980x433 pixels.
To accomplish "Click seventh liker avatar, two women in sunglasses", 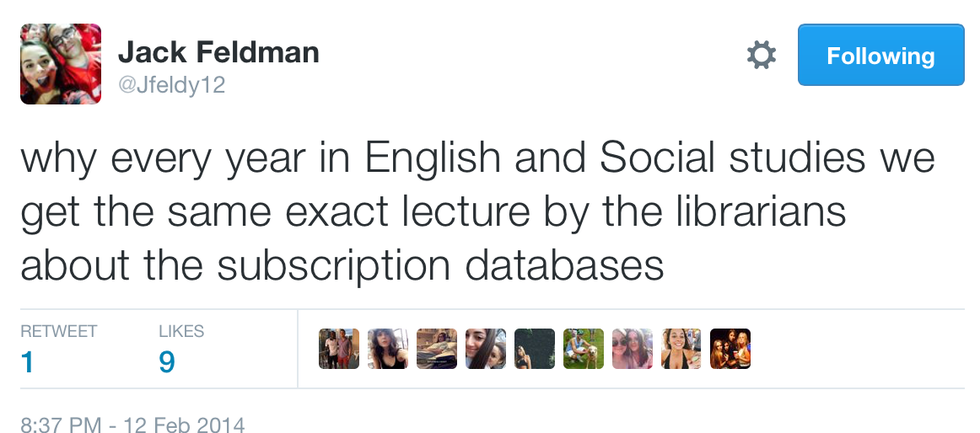I will coord(632,349).
